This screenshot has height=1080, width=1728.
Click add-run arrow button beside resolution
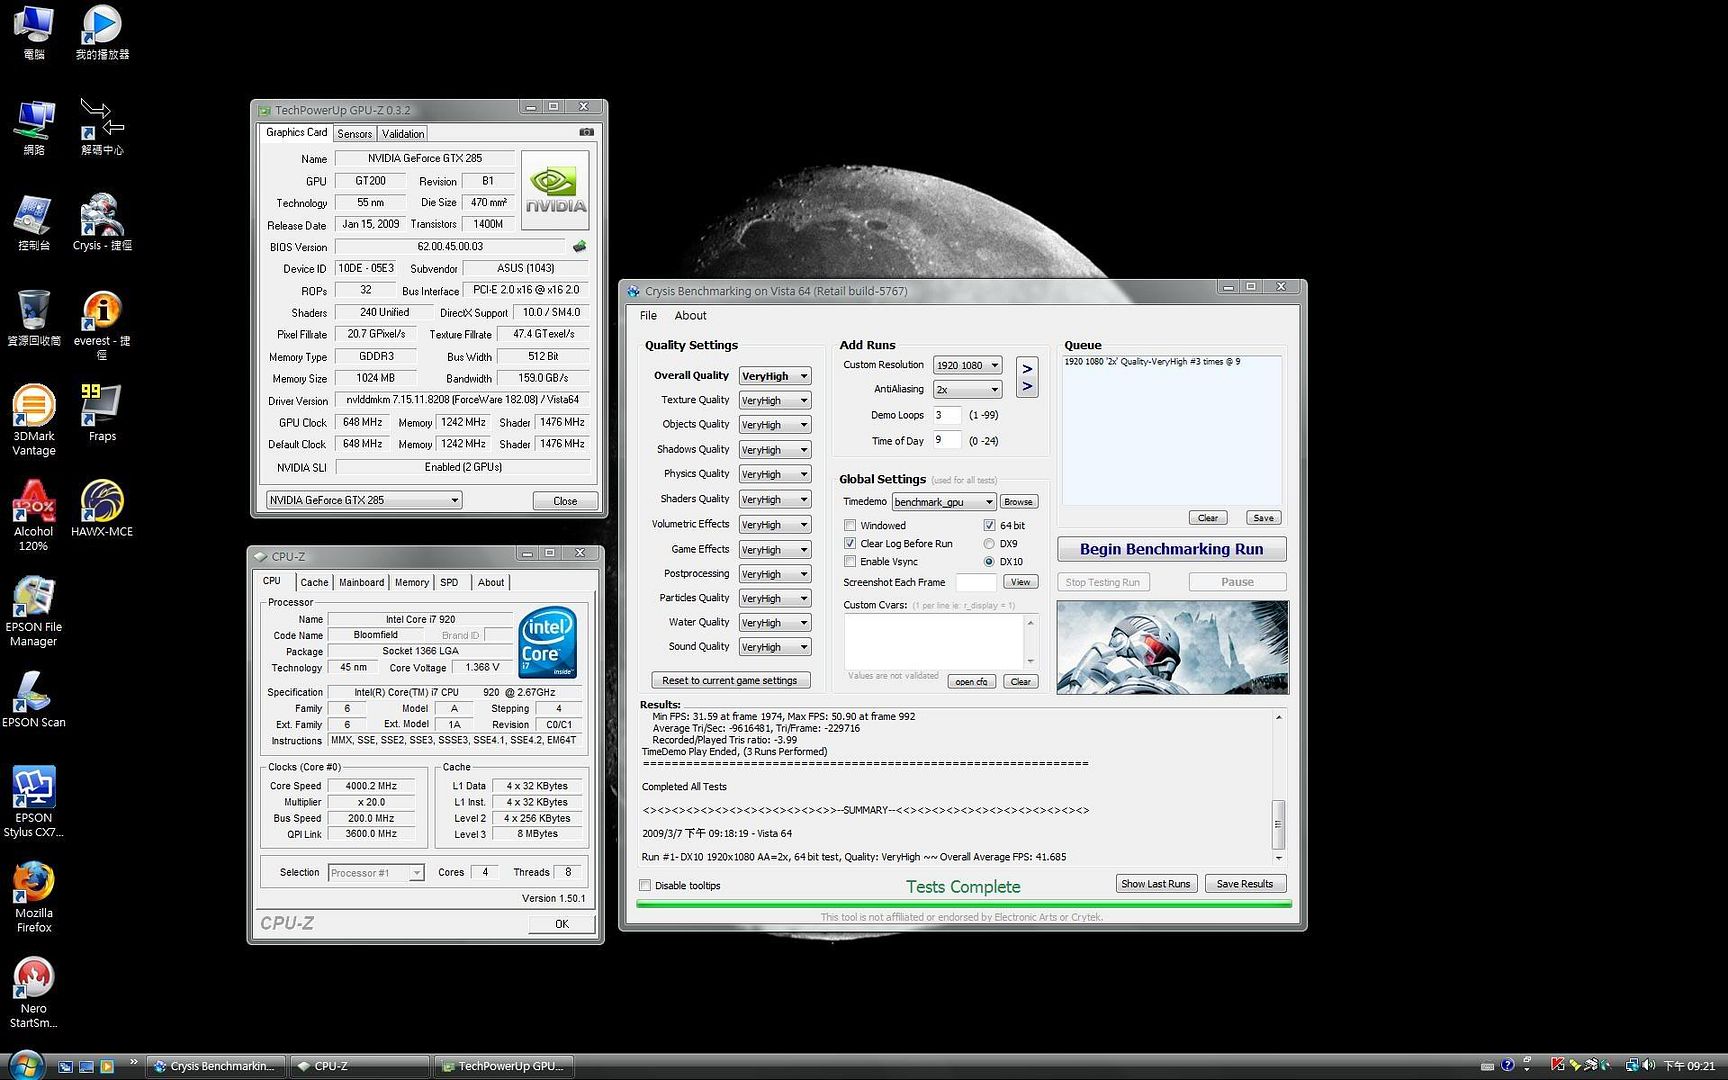pyautogui.click(x=1027, y=377)
